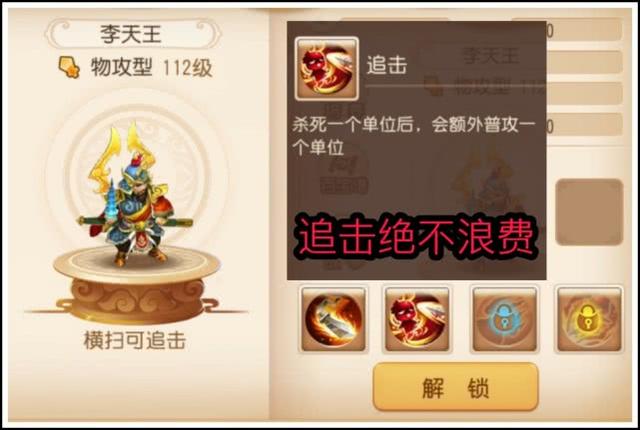Click the topmost stat bar at right
This screenshot has width=640, height=430.
(x=584, y=30)
